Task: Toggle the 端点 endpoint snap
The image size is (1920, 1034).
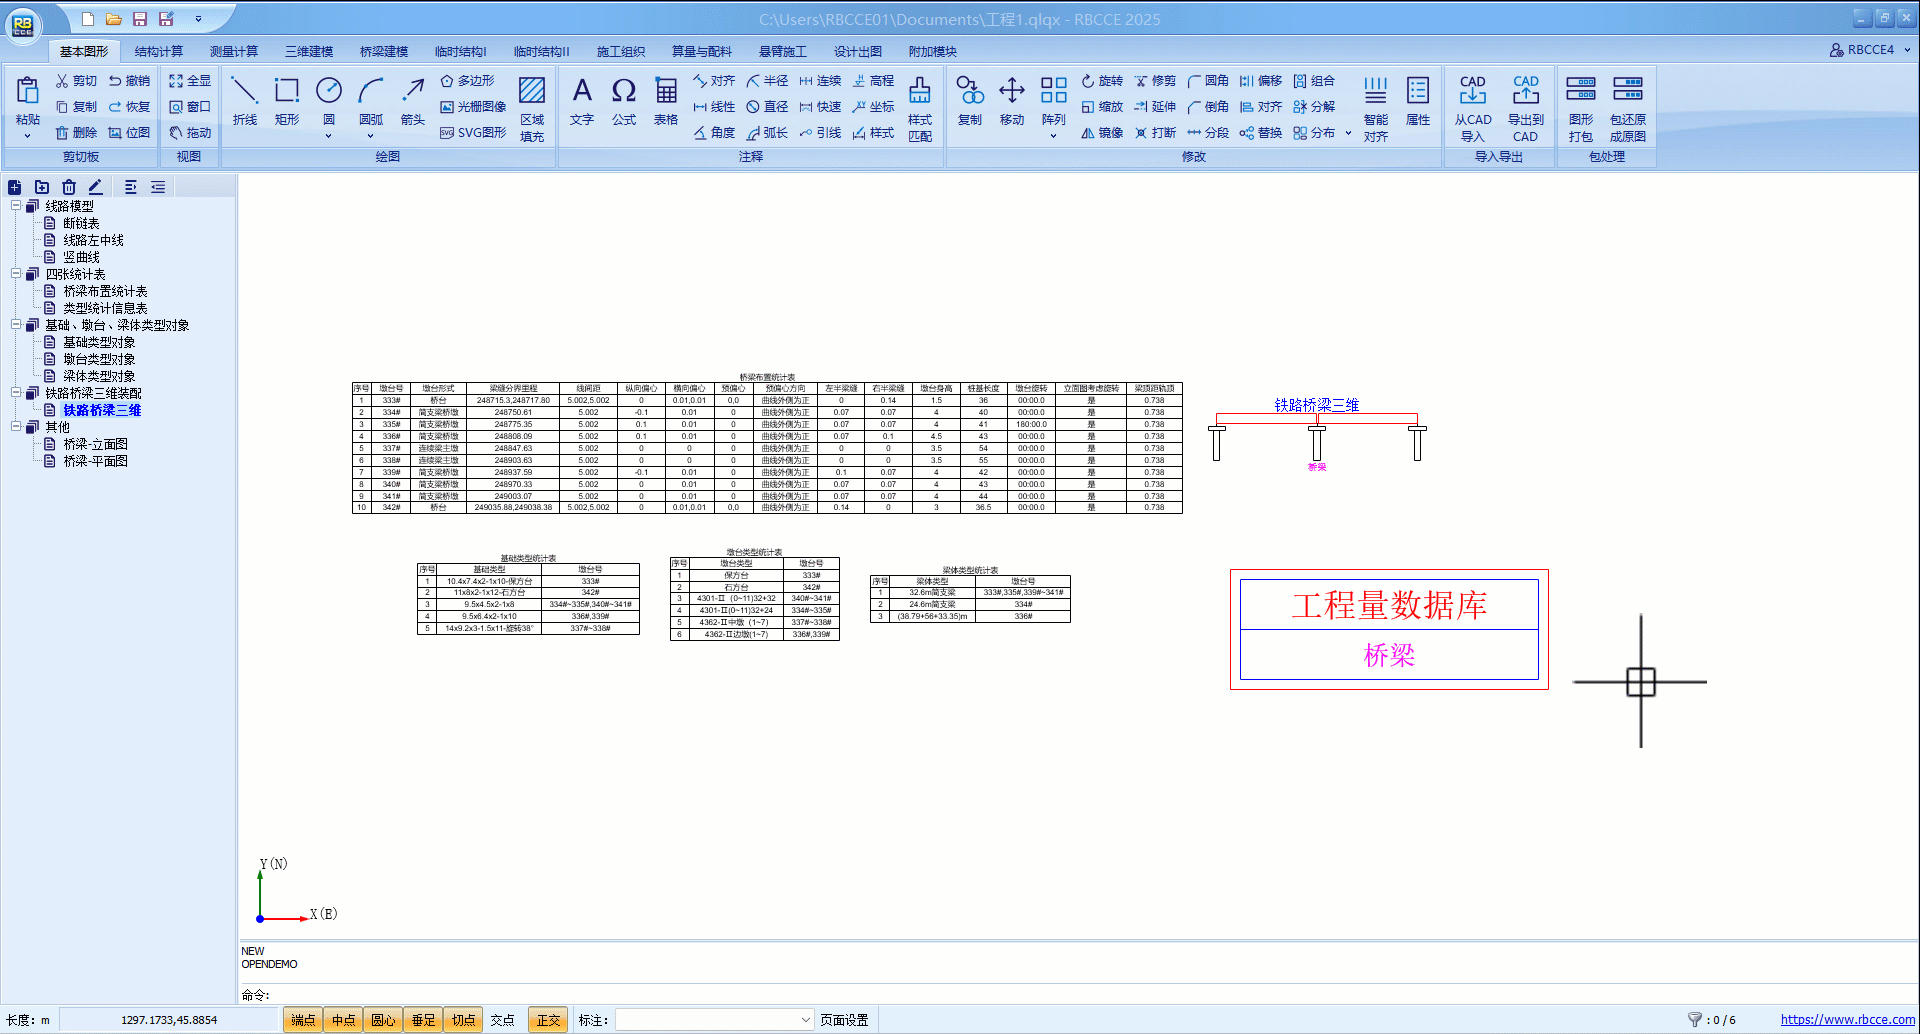Action: click(x=303, y=1020)
